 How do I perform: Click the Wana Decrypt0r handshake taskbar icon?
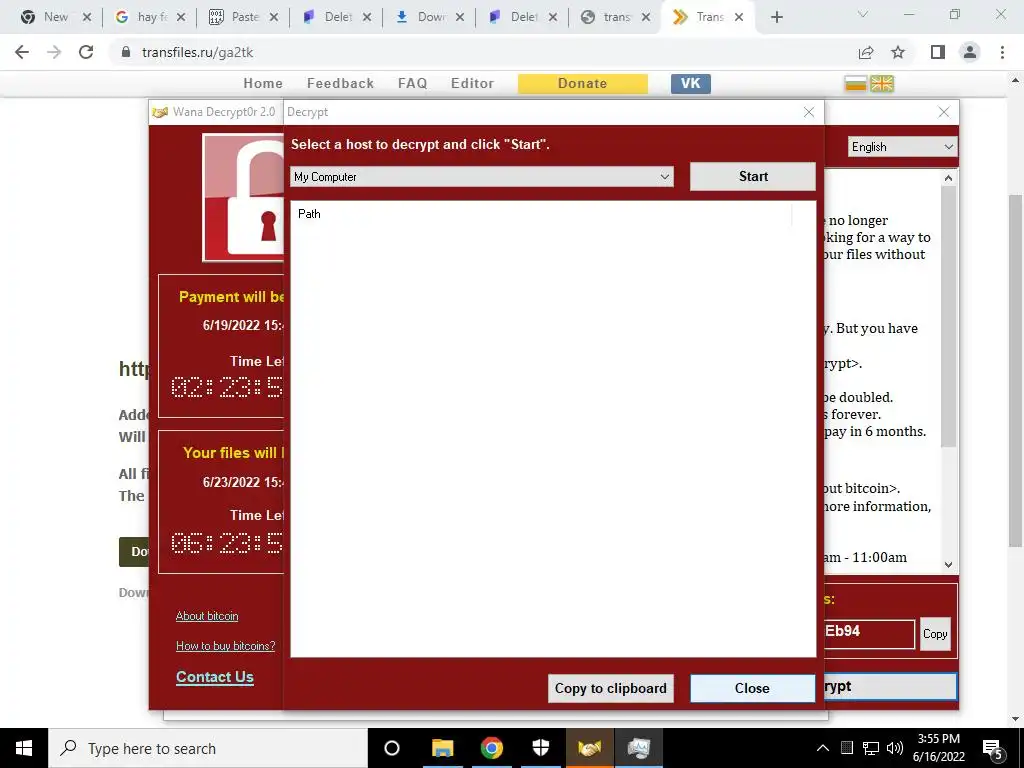[589, 748]
